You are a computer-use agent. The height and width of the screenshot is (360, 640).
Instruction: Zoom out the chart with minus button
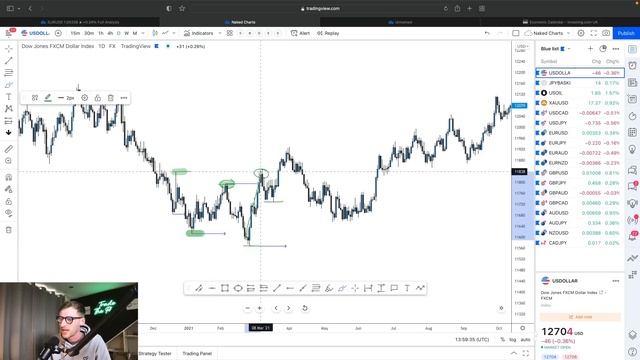pos(247,308)
